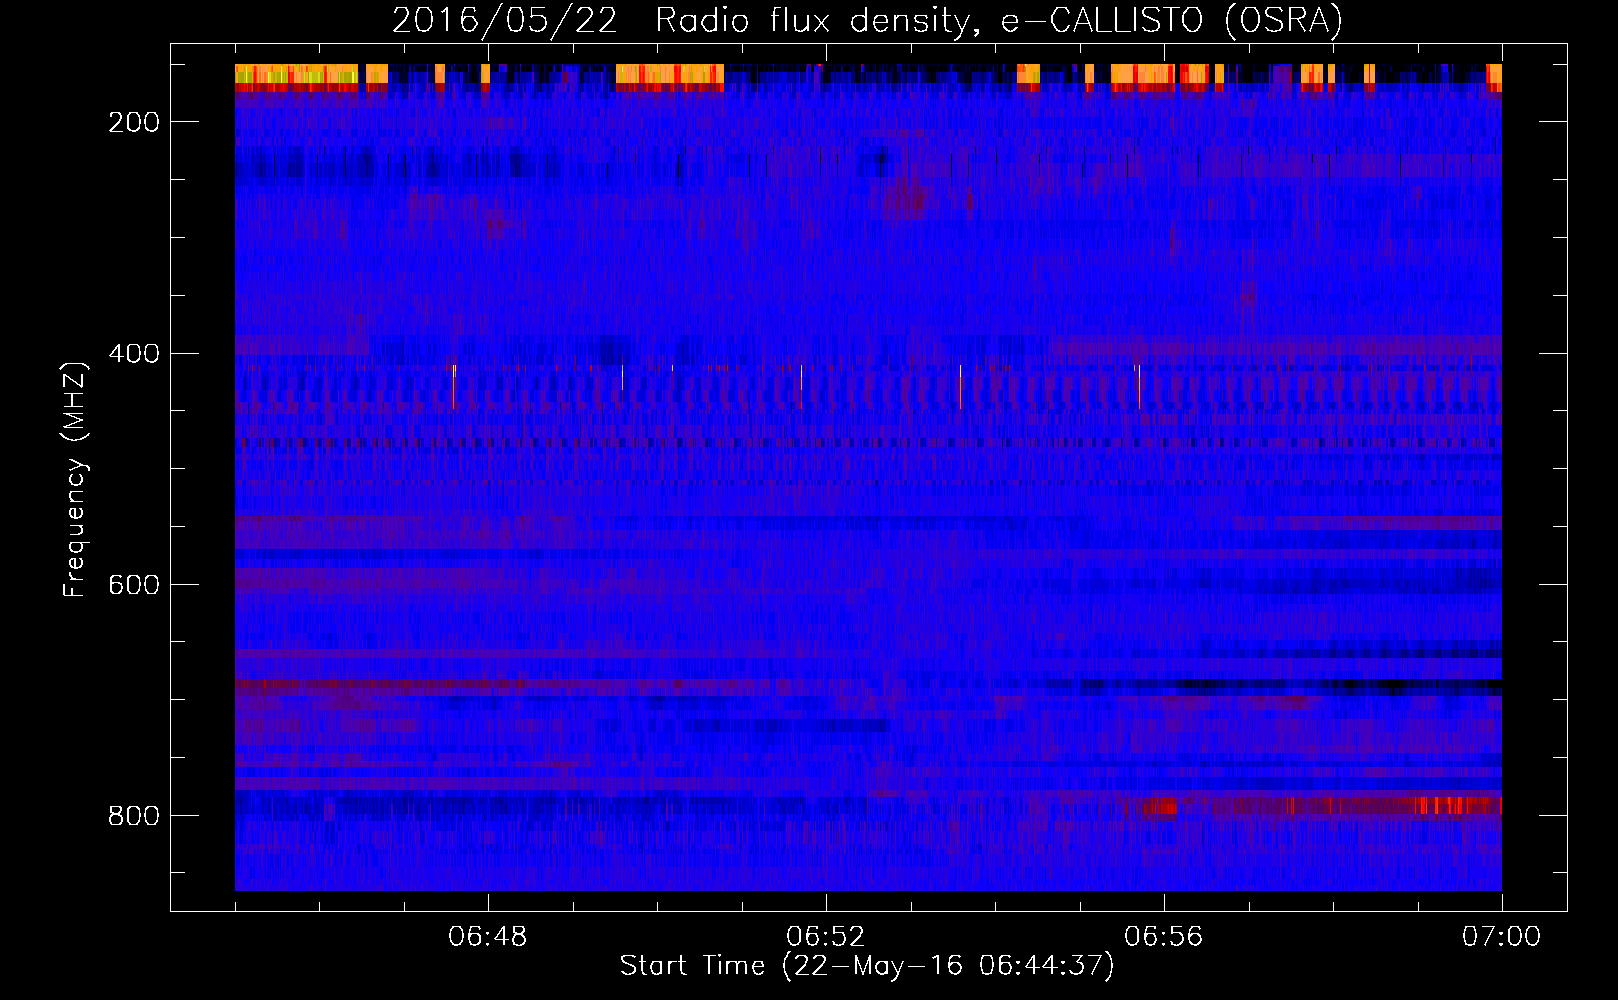Click the 07:00 time tick label
The width and height of the screenshot is (1618, 1000).
pos(1501,937)
